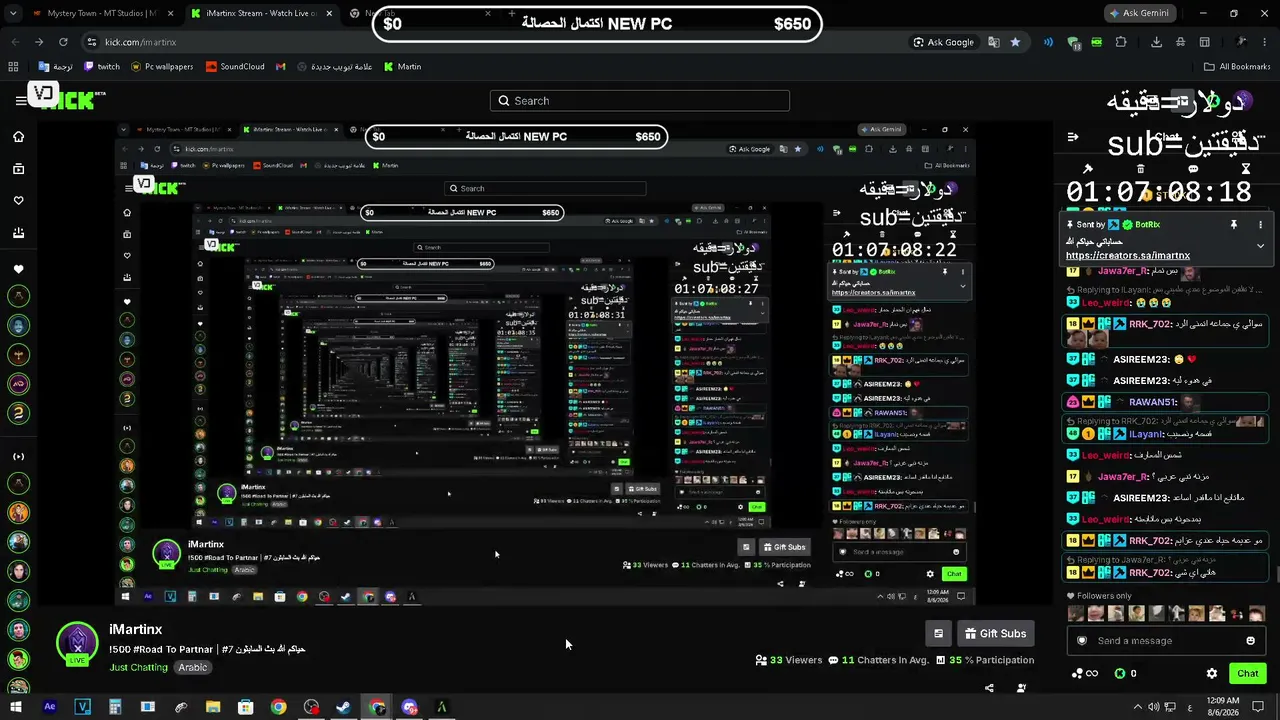This screenshot has width=1280, height=720.
Task: Open File Explorer from taskbar
Action: [213, 707]
